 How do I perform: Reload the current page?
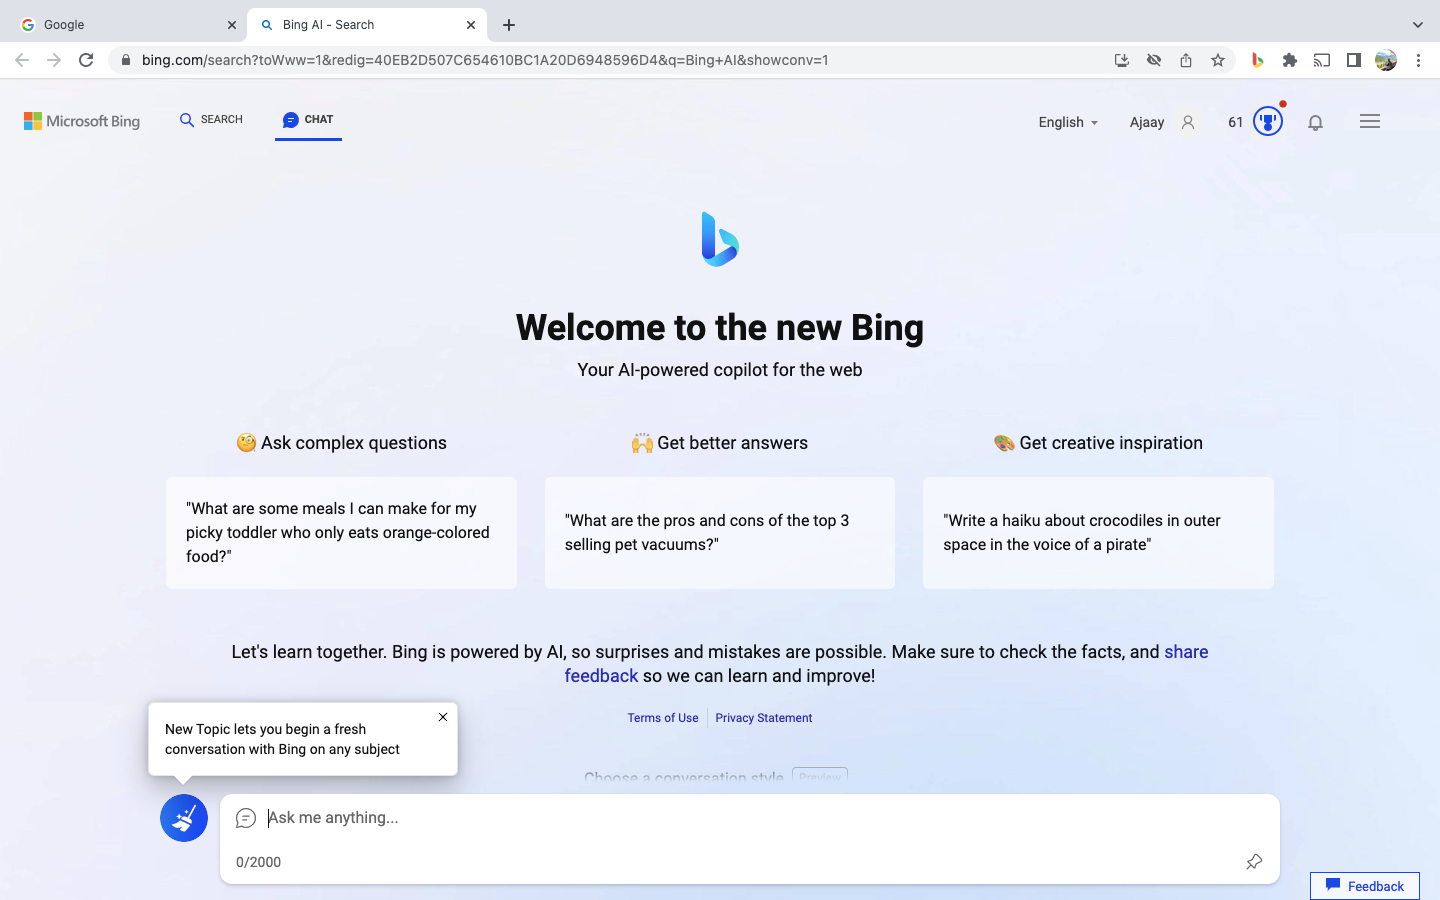pyautogui.click(x=86, y=60)
